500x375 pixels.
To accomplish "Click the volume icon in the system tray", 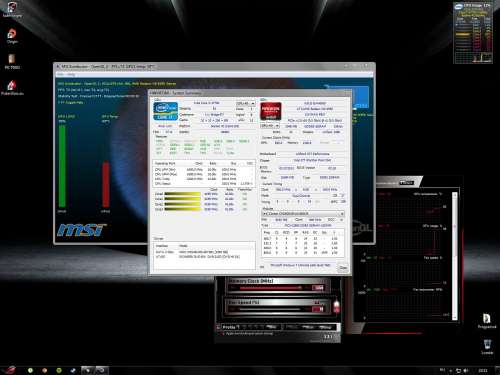I will 466,370.
